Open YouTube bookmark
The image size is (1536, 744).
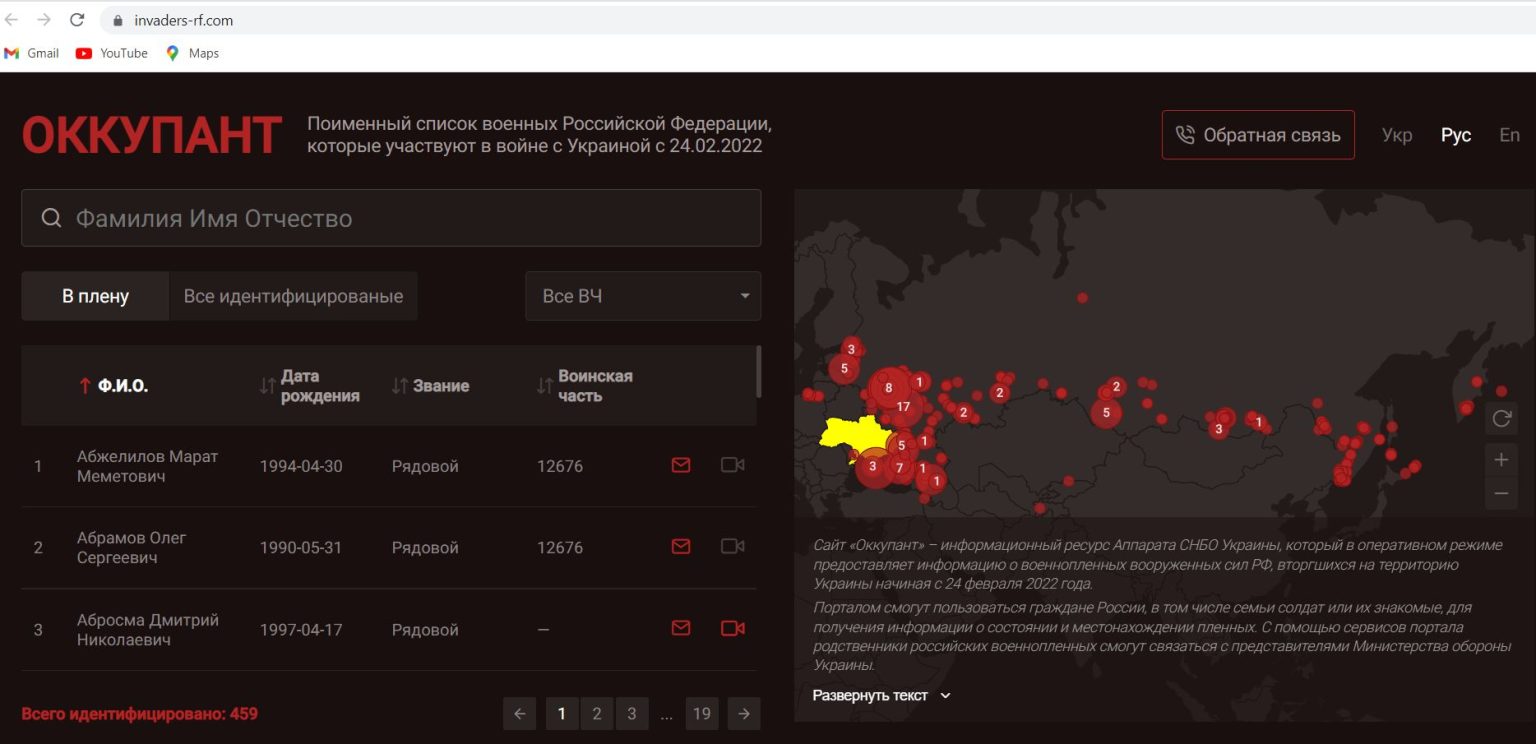[112, 53]
